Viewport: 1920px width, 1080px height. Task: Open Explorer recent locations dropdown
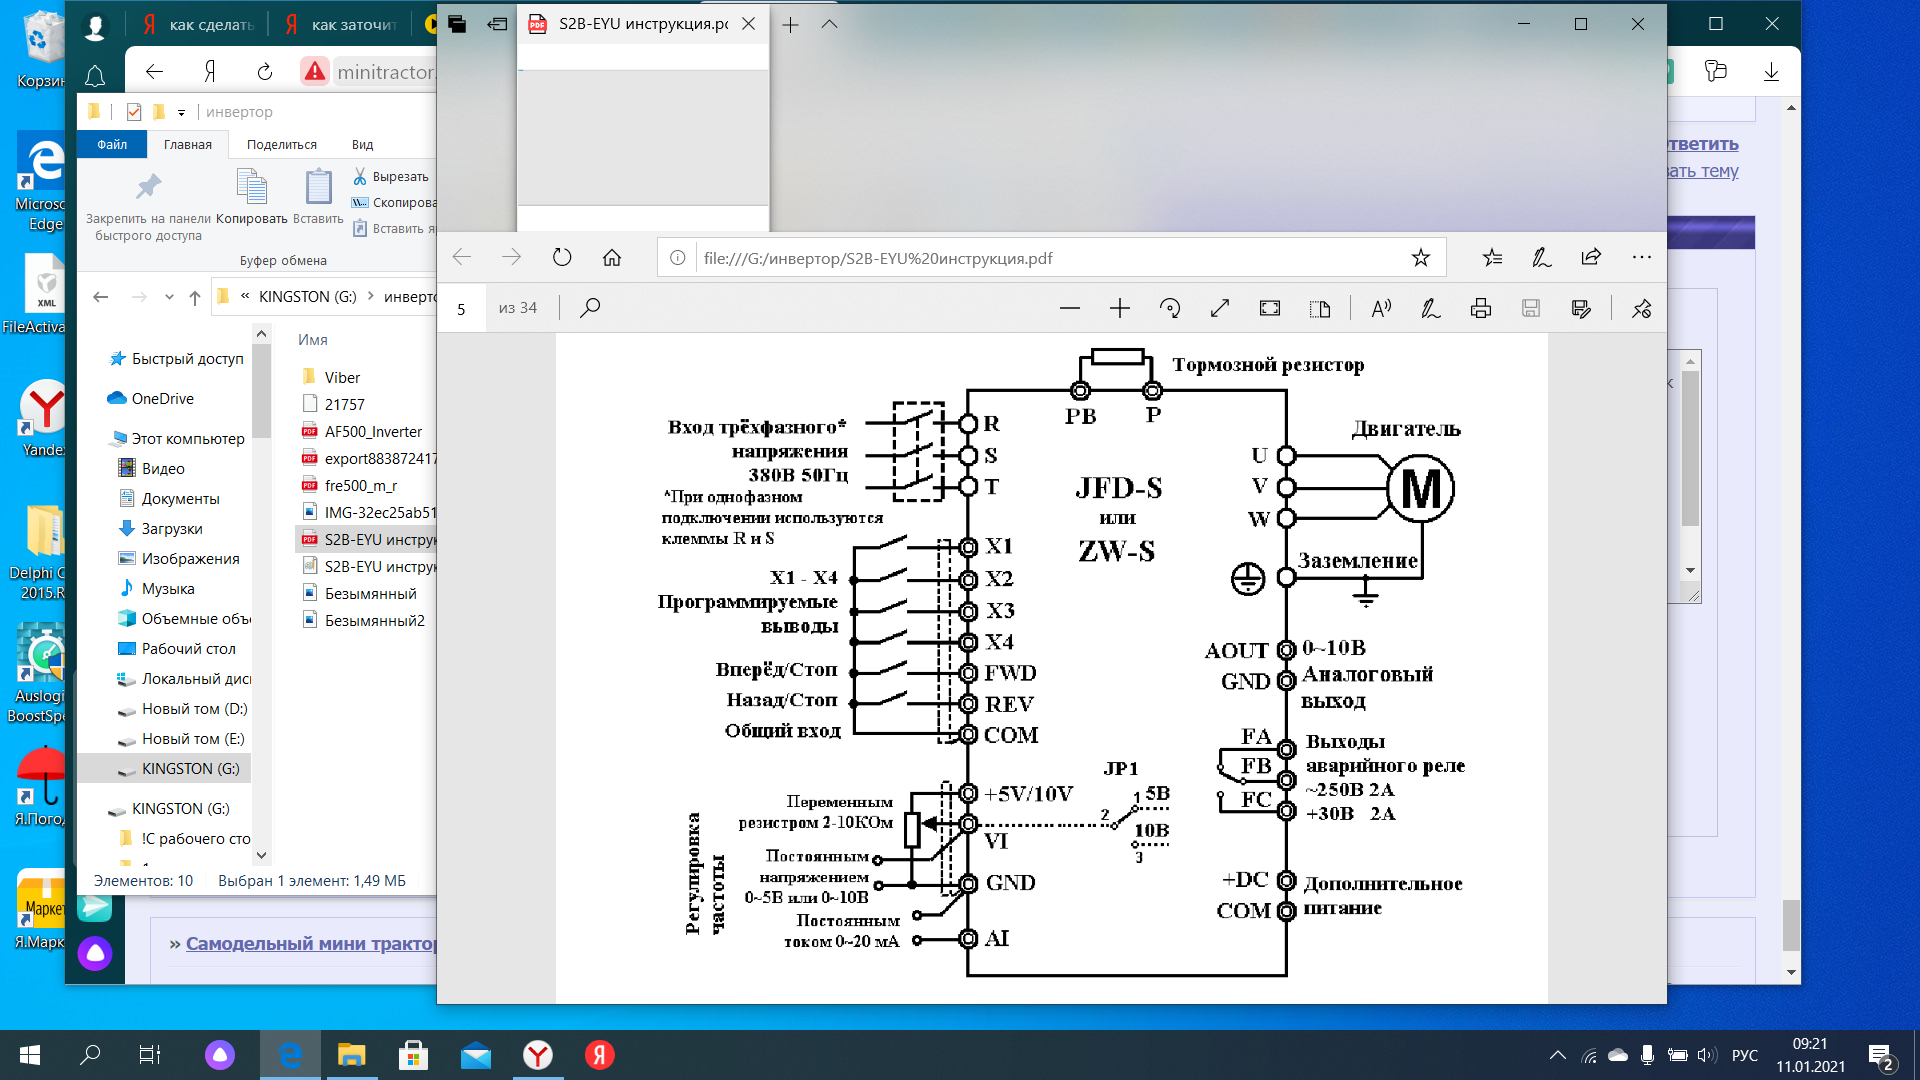169,296
